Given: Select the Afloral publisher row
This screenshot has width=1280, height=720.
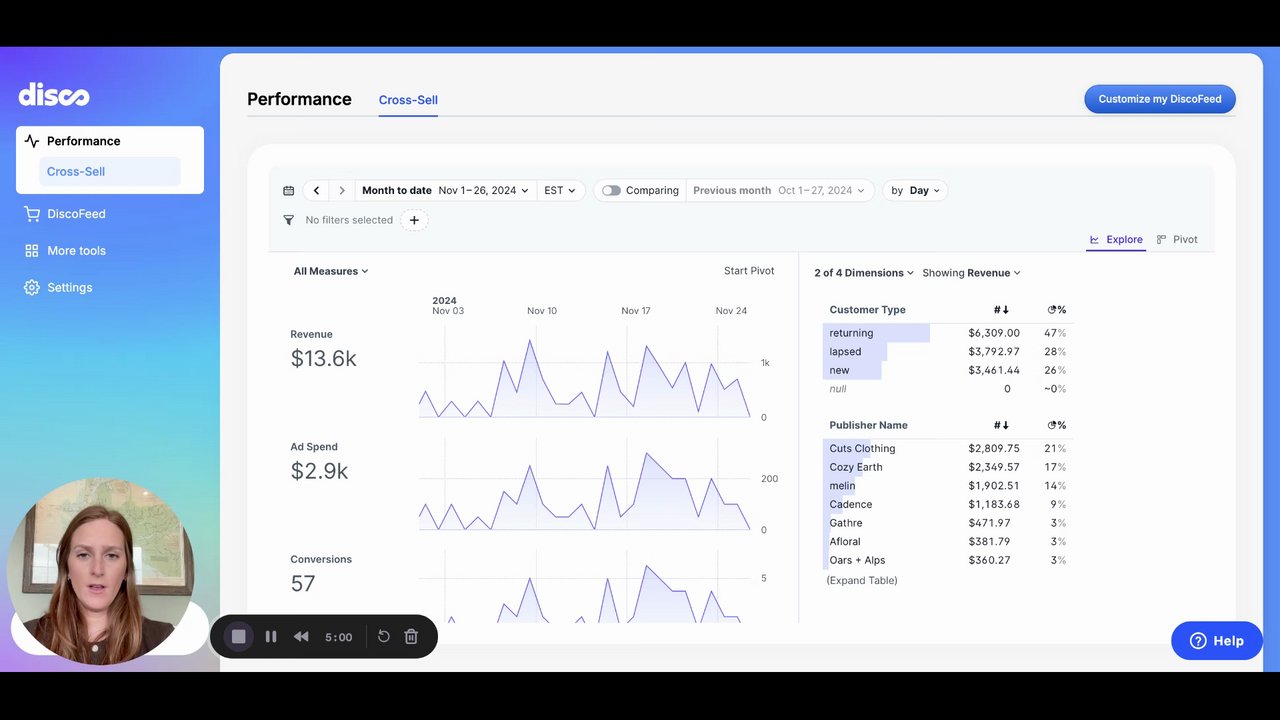Looking at the screenshot, I should pos(947,542).
